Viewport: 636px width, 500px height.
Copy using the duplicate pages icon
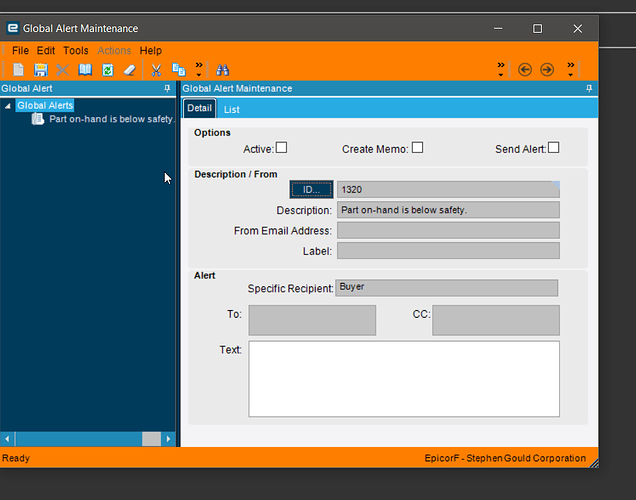click(178, 70)
